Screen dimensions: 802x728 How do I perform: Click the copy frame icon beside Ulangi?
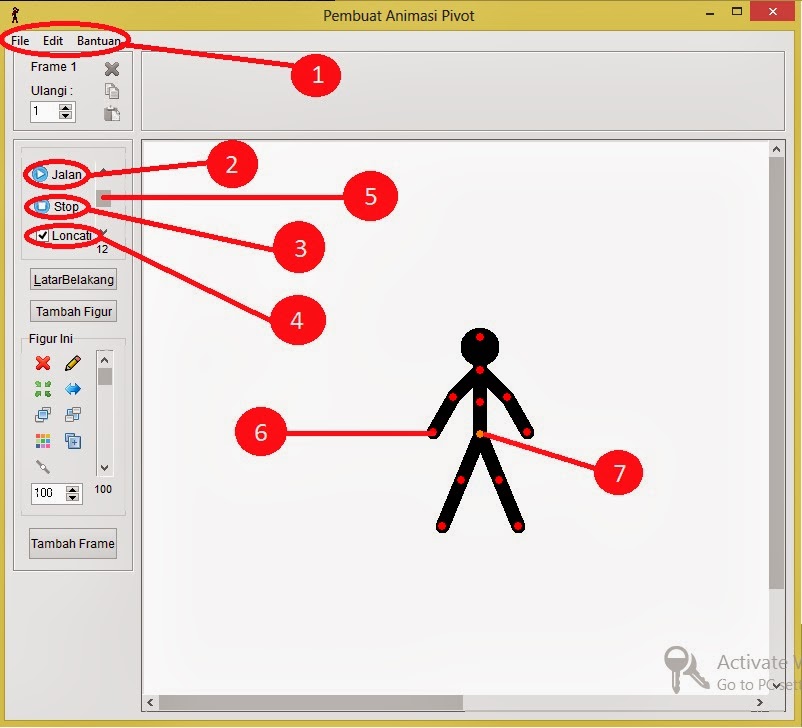click(112, 90)
